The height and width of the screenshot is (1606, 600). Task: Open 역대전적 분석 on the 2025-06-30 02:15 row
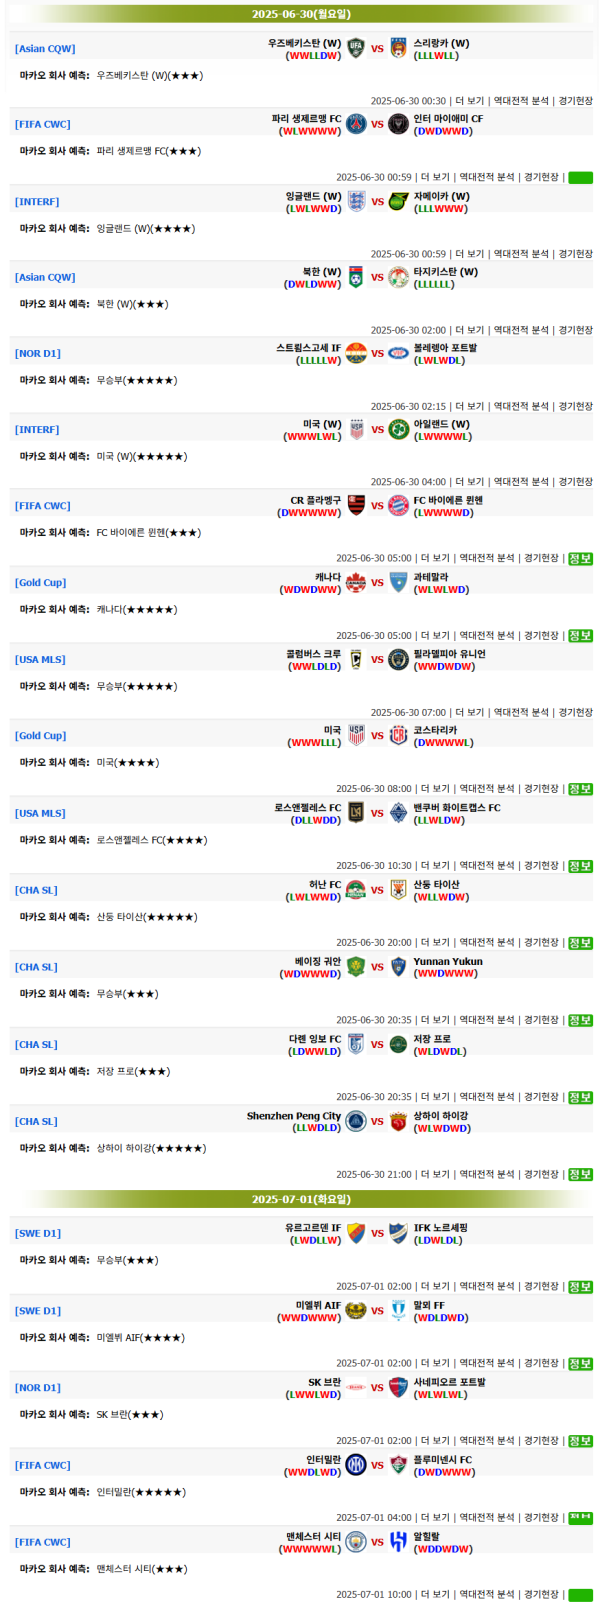521,406
